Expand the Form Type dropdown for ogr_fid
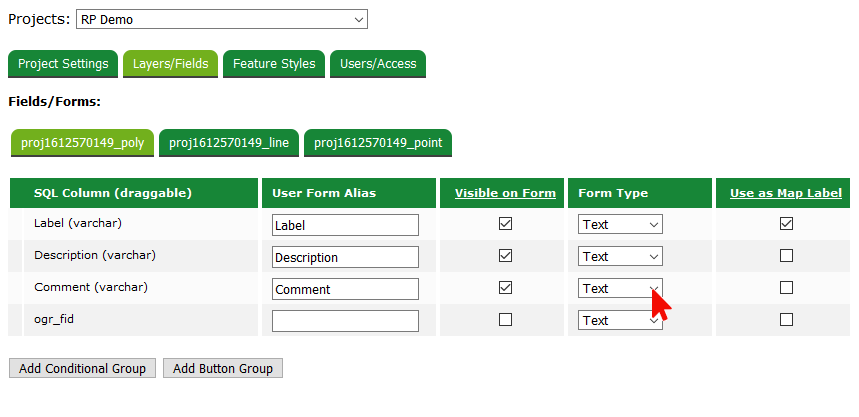 [620, 321]
